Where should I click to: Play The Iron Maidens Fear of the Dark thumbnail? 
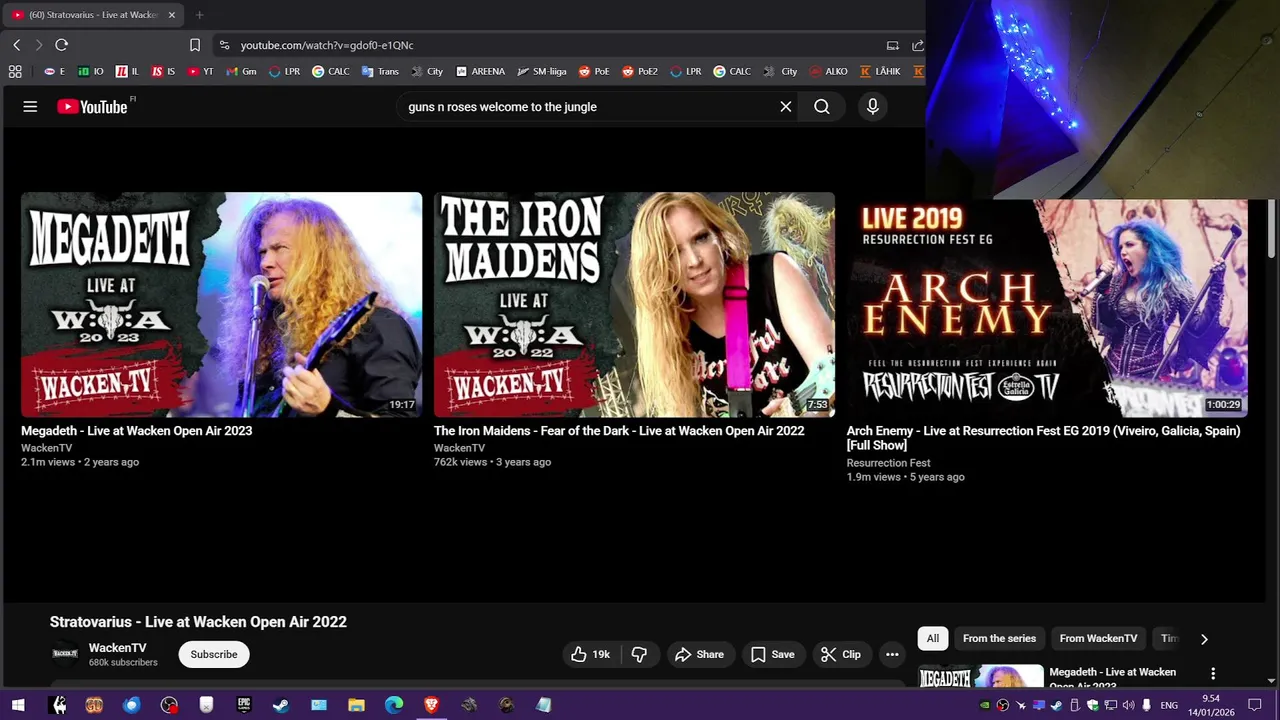(x=634, y=304)
